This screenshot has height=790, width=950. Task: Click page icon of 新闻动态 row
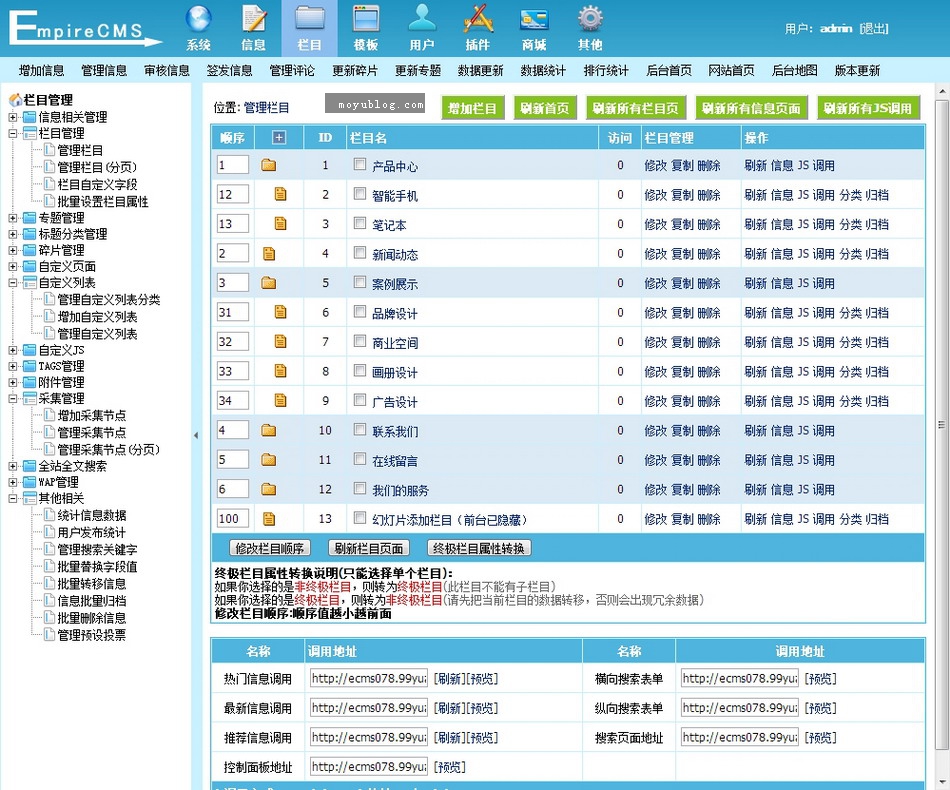tap(269, 254)
